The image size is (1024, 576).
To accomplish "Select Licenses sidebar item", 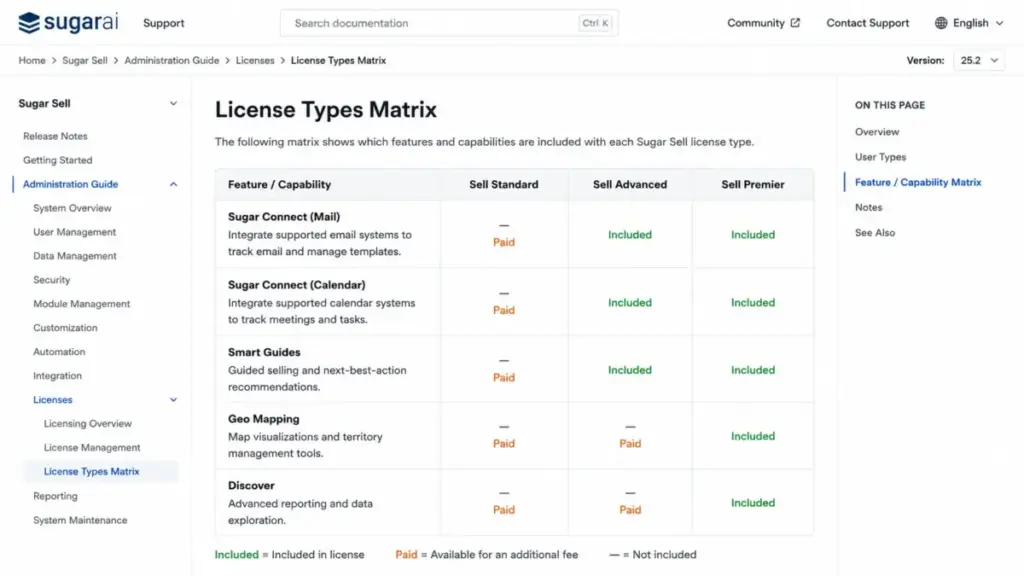I will point(53,400).
